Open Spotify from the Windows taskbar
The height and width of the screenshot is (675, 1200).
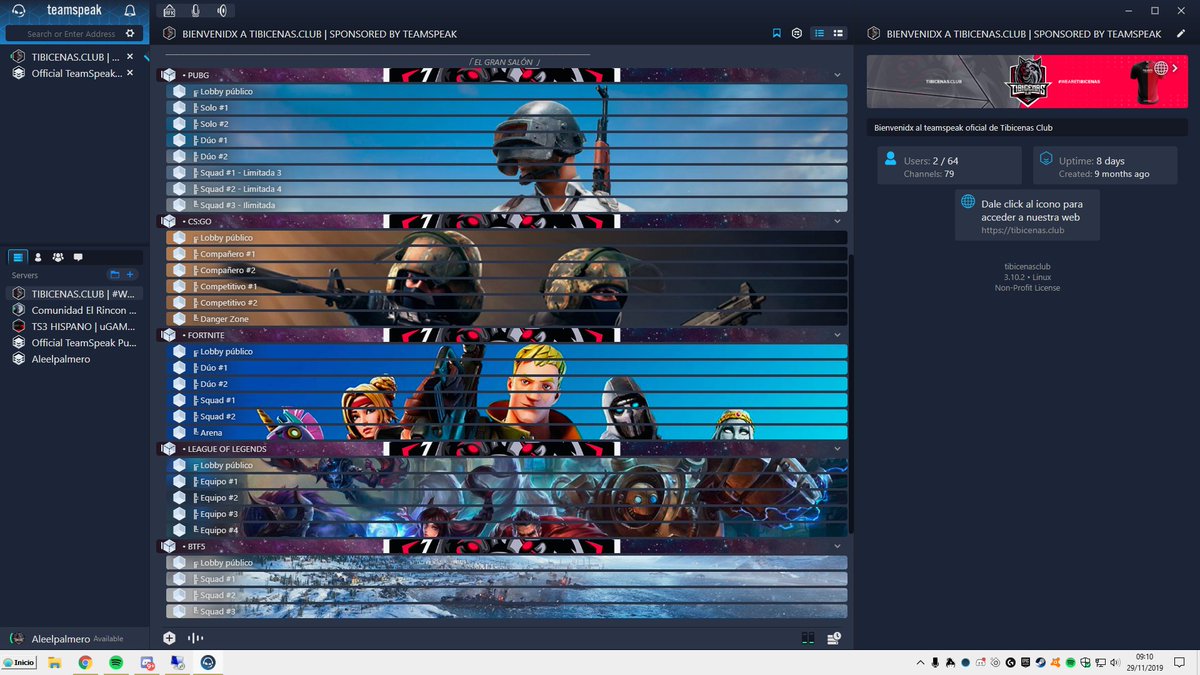[x=116, y=662]
